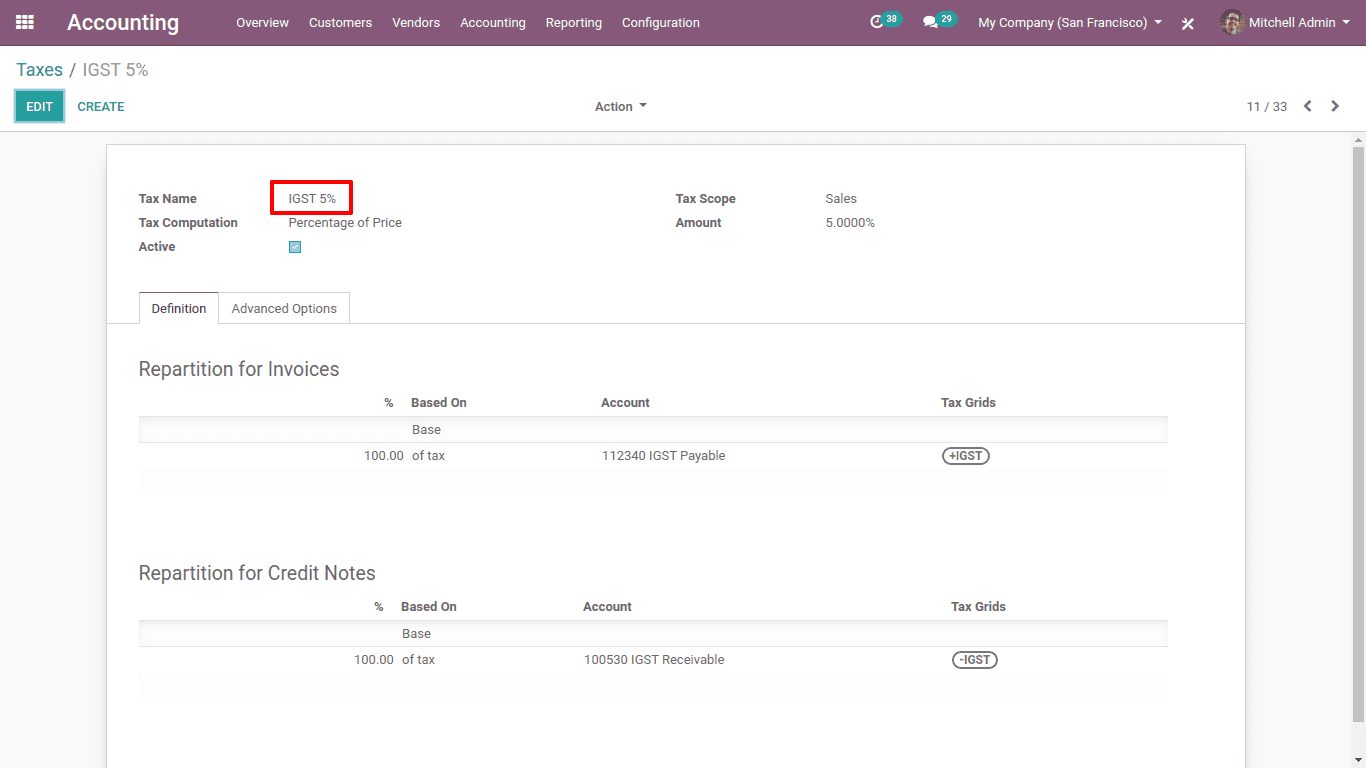Toggle the Active checkbox
This screenshot has width=1366, height=768.
pyautogui.click(x=295, y=247)
